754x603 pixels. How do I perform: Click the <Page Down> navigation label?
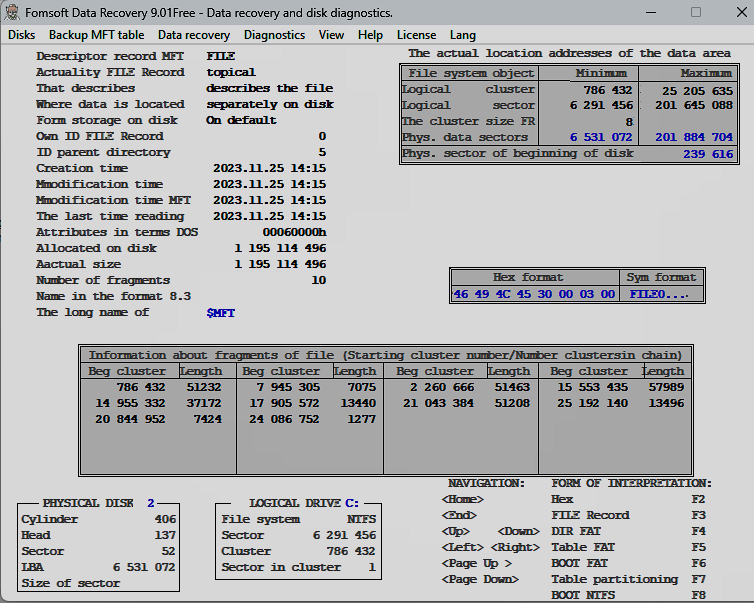[x=480, y=579]
